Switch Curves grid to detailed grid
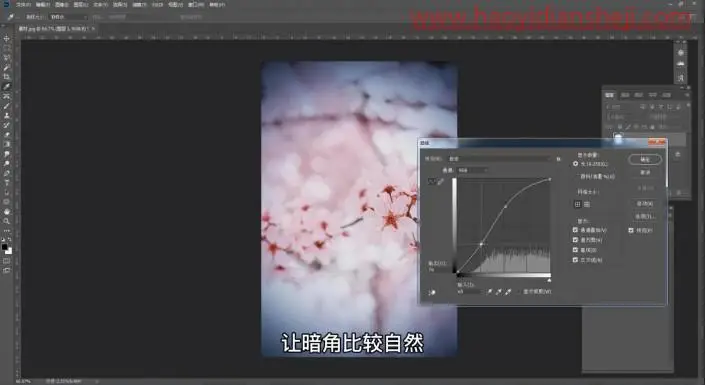The image size is (705, 385). pos(587,204)
